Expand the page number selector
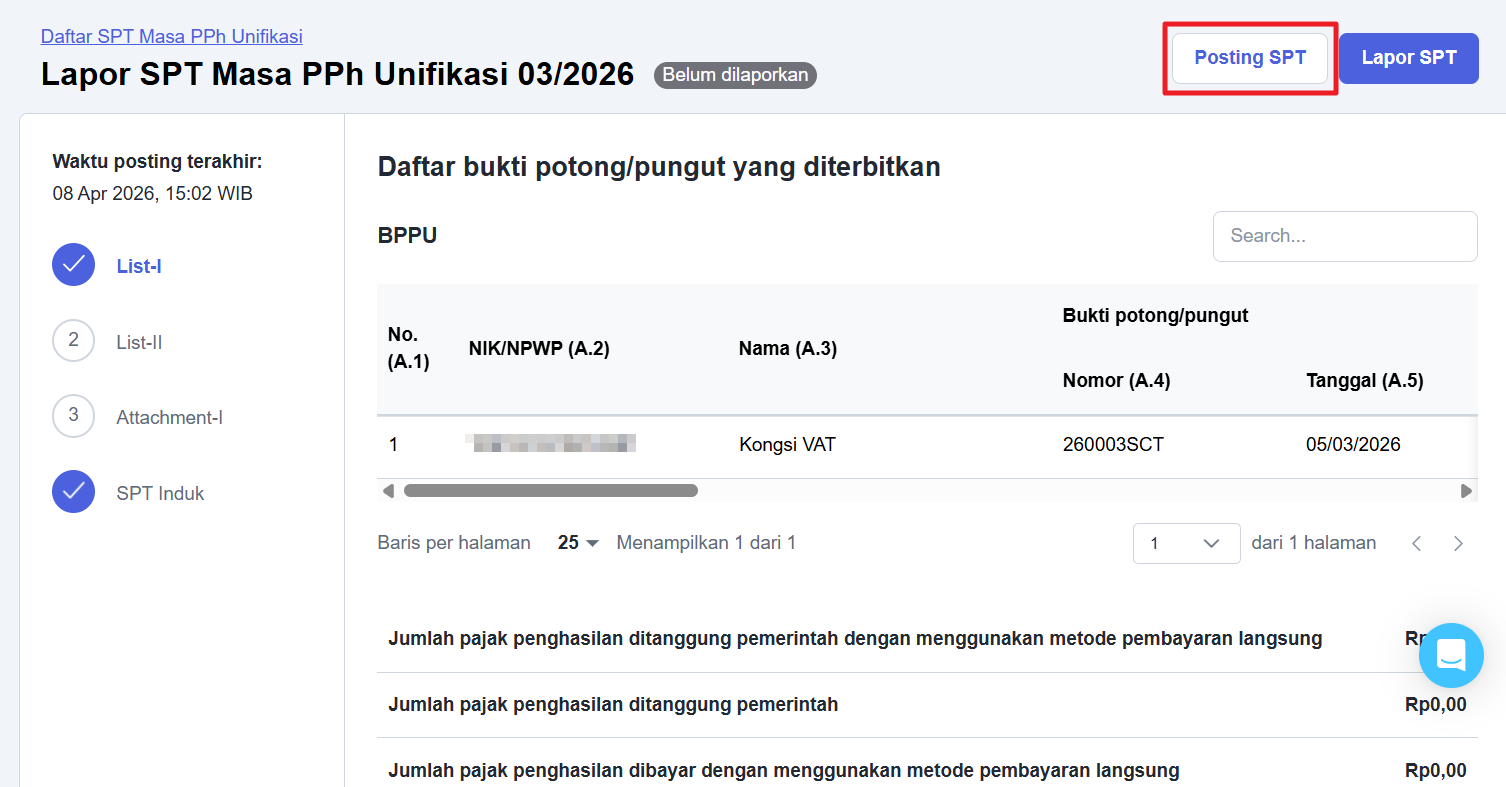Viewport: 1506px width, 787px height. 1186,543
